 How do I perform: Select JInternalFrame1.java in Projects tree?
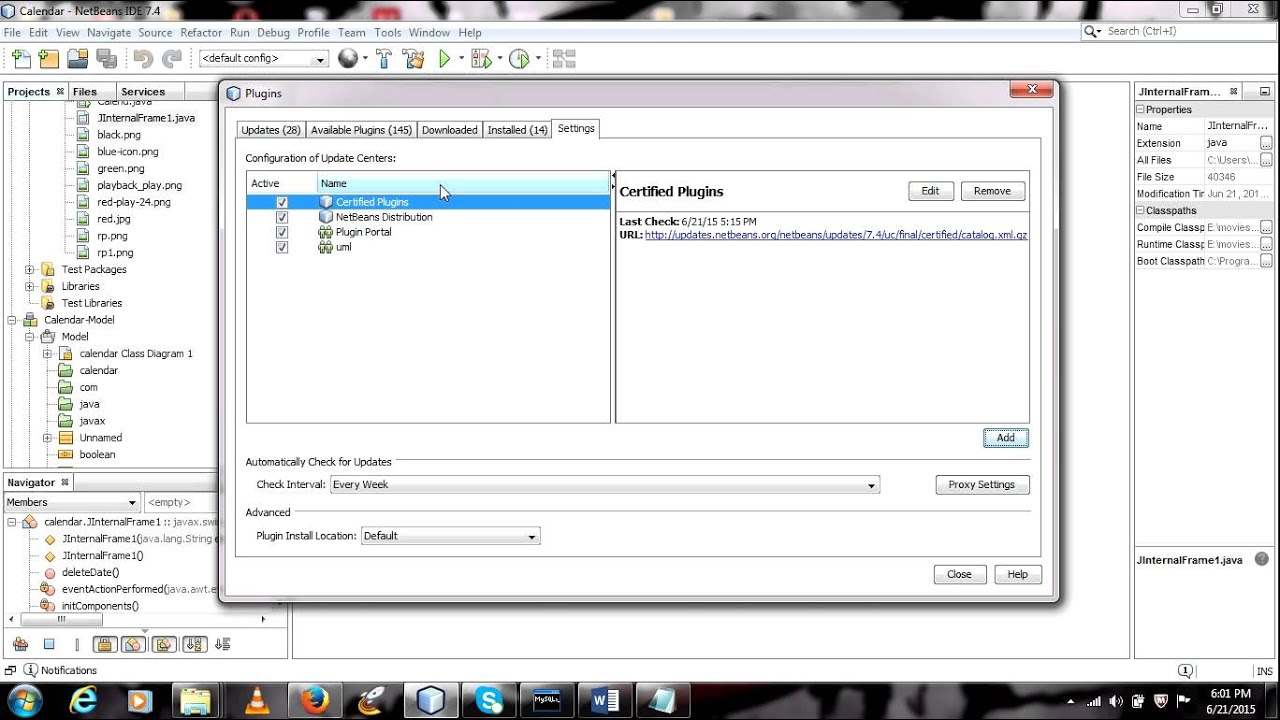[146, 118]
